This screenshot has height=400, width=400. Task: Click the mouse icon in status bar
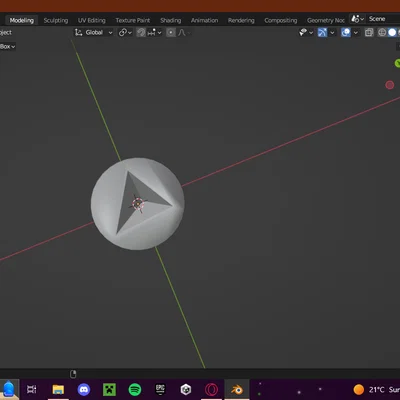point(73,374)
